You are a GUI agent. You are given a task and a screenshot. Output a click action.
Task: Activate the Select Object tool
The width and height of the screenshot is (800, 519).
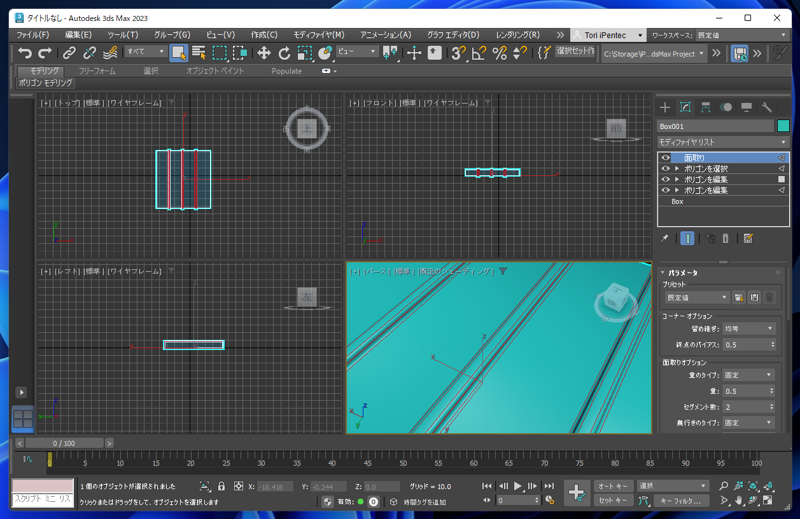click(178, 53)
